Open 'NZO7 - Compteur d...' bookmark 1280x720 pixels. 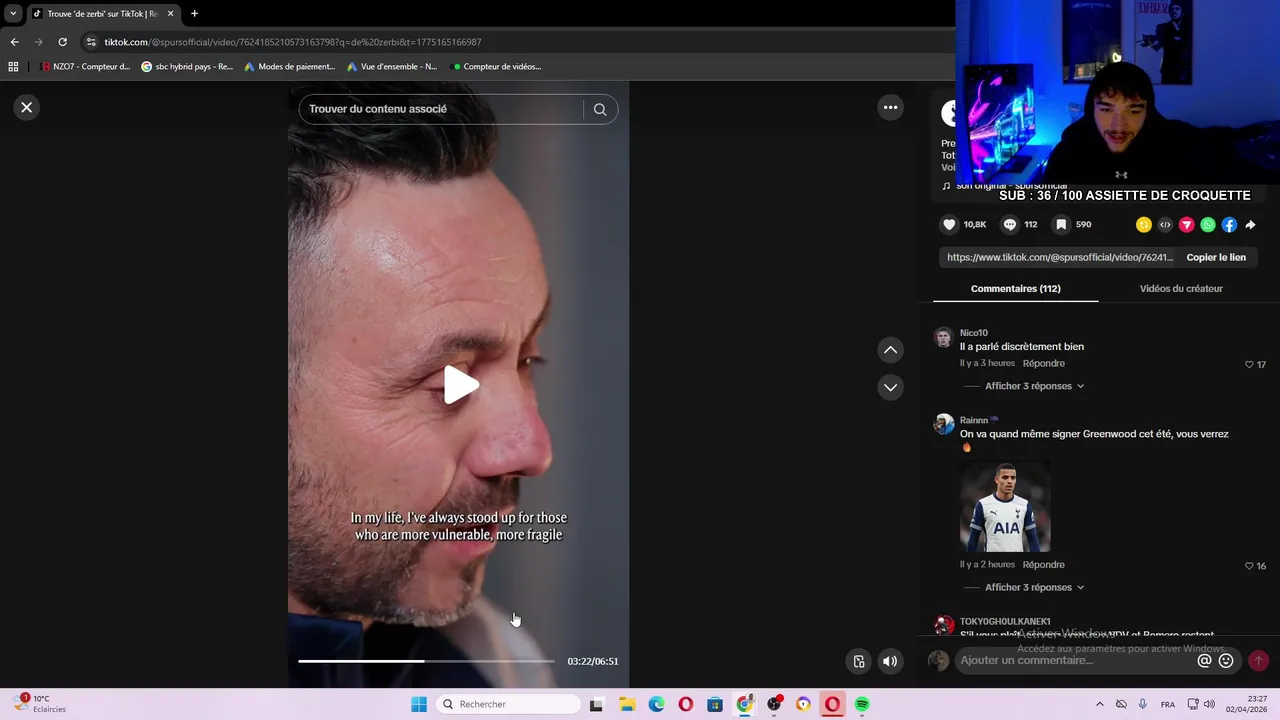coord(85,67)
